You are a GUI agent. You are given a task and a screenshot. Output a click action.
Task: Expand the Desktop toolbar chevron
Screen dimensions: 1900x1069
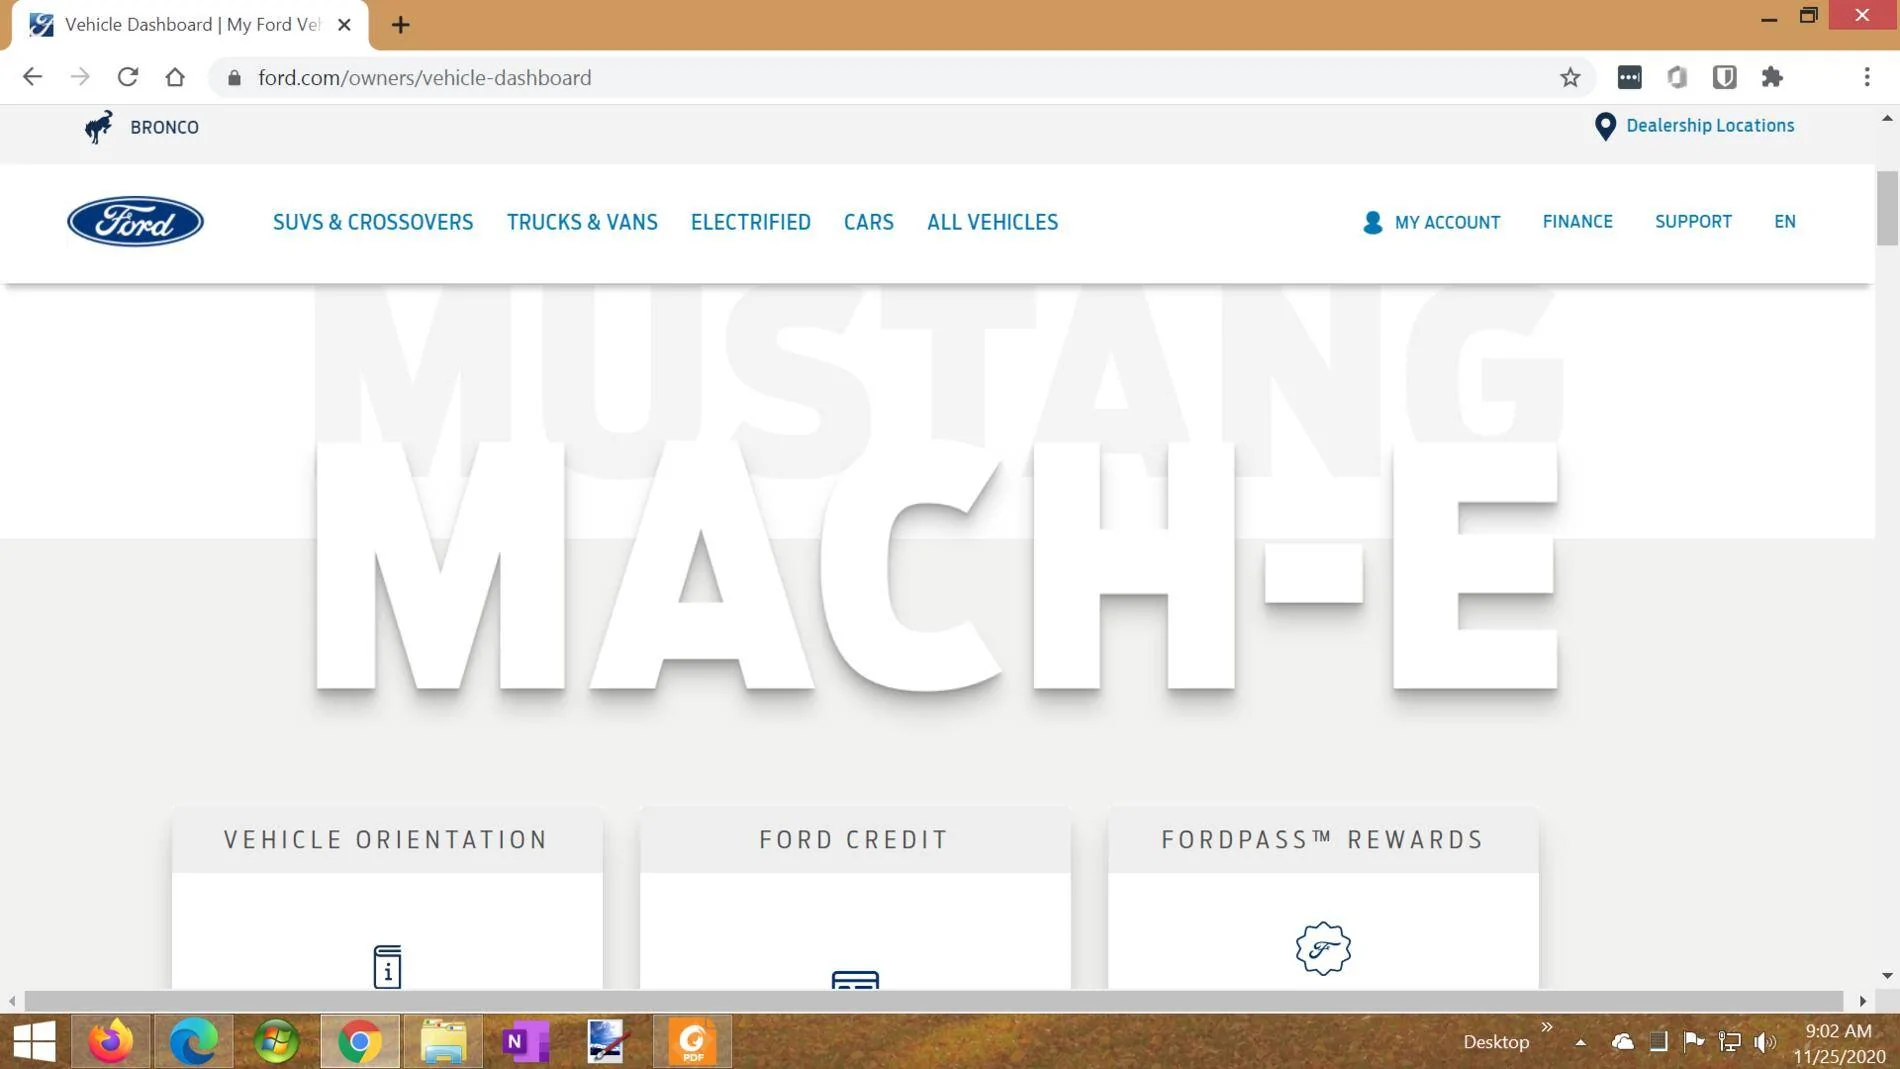[x=1547, y=1027]
